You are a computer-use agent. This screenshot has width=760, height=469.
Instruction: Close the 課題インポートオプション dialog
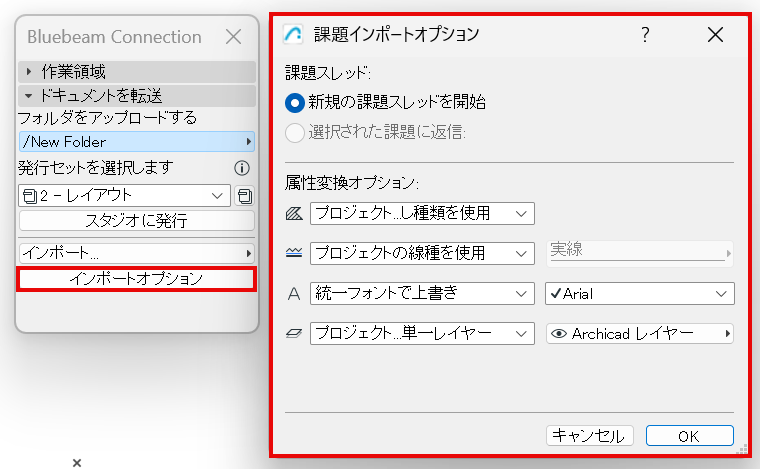pyautogui.click(x=715, y=35)
